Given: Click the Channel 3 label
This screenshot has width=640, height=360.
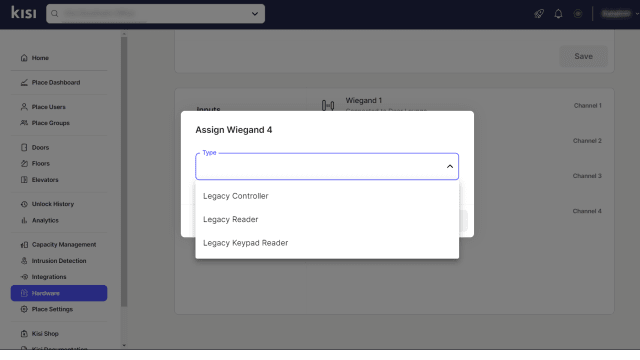Looking at the screenshot, I should click(x=587, y=176).
